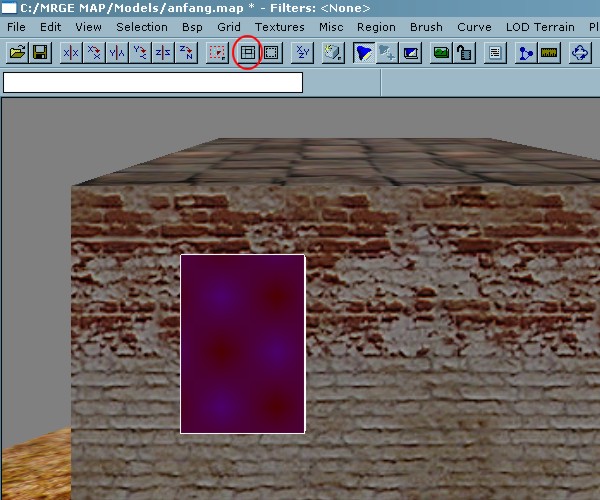
Task: Click the black and white screen icon
Action: tap(411, 52)
